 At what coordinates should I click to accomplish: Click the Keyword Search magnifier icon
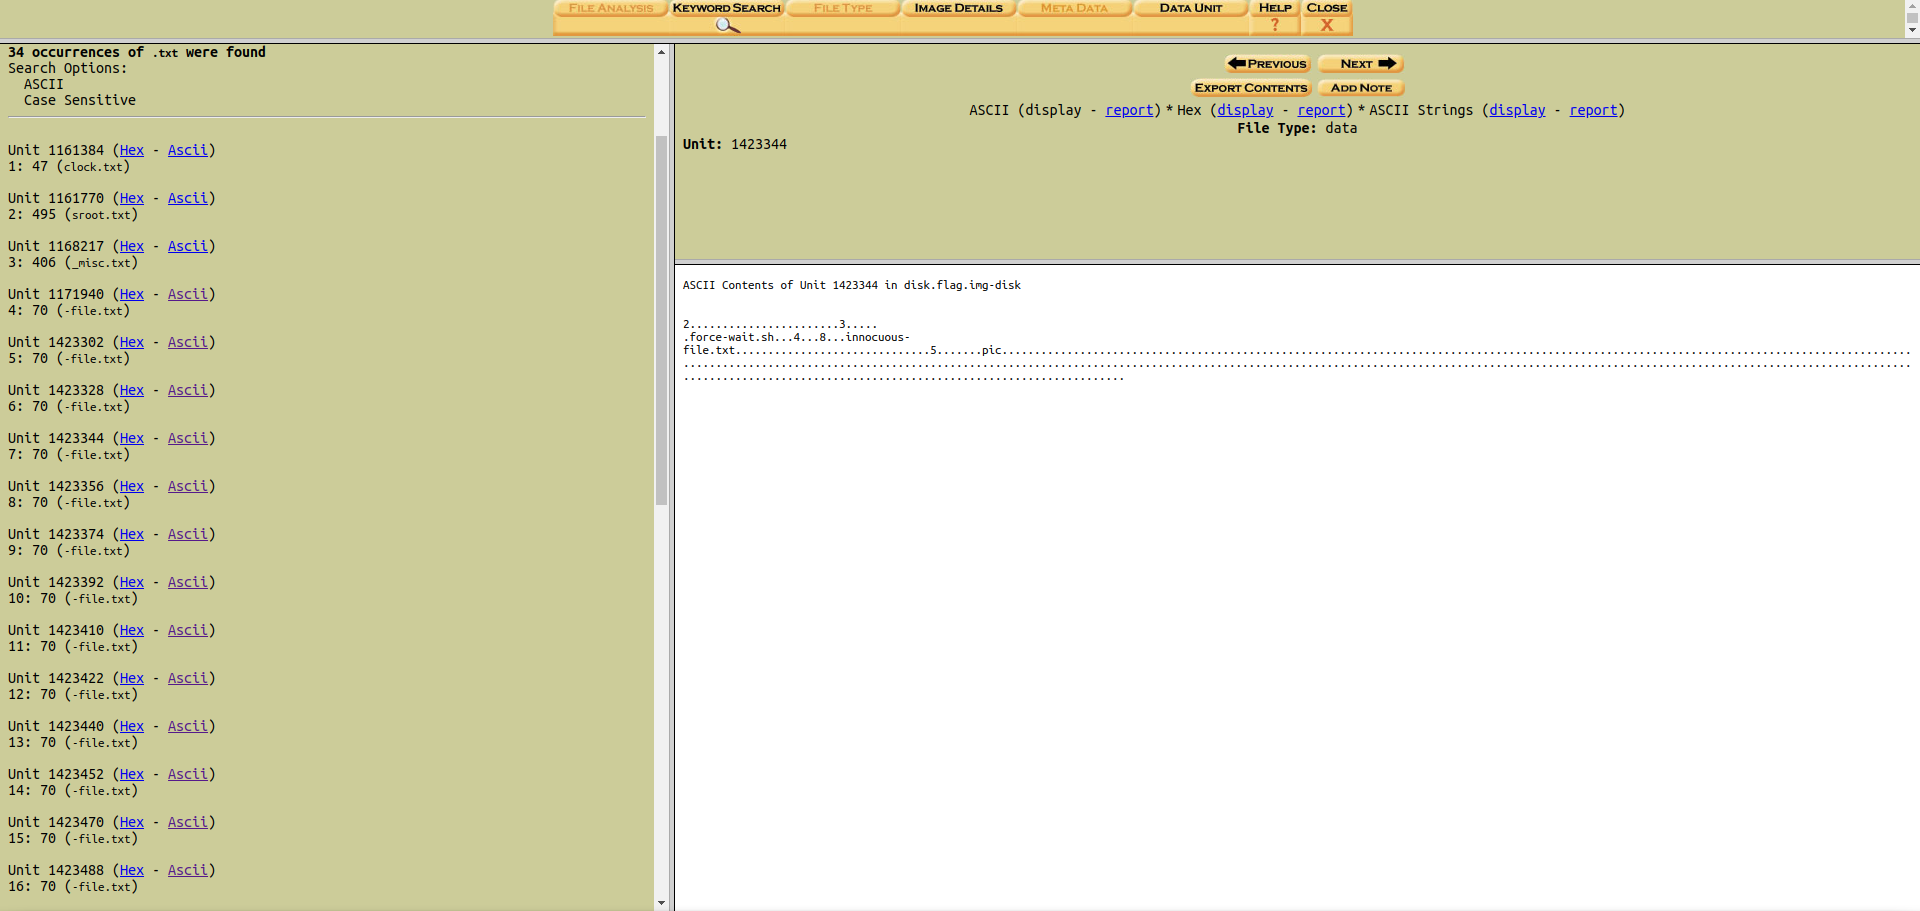tap(727, 25)
